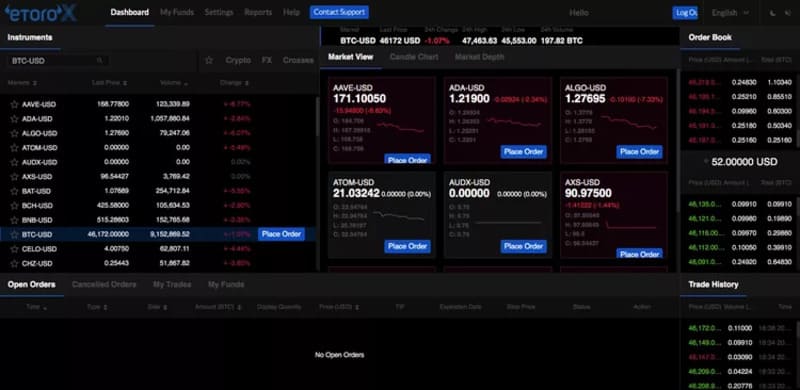Place Order on the ALGO-USD card

click(639, 152)
